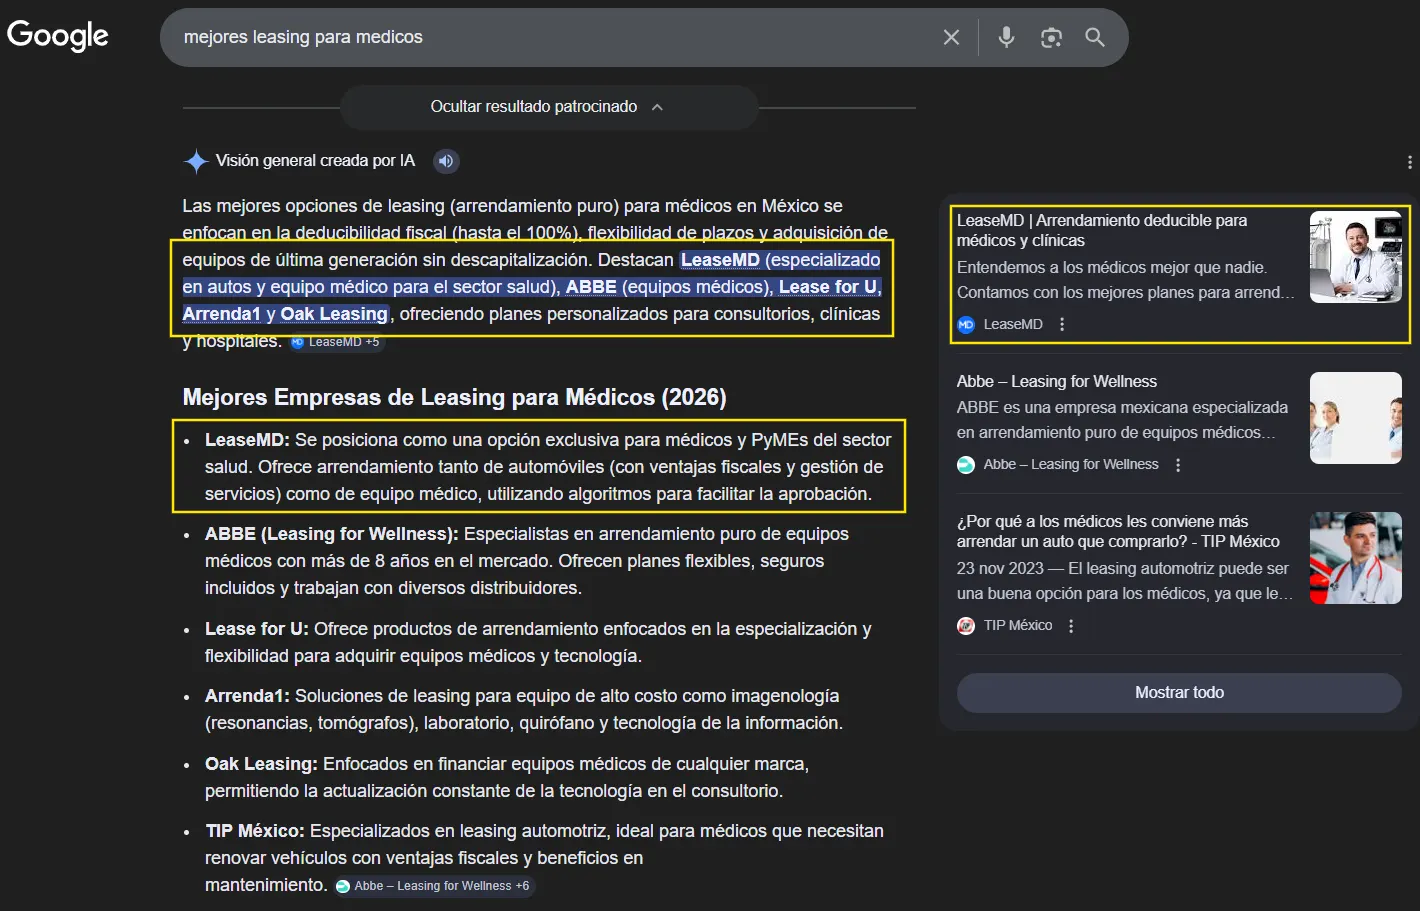Click the 'Lease for U:' bullet text
Image resolution: width=1420 pixels, height=911 pixels.
(538, 642)
